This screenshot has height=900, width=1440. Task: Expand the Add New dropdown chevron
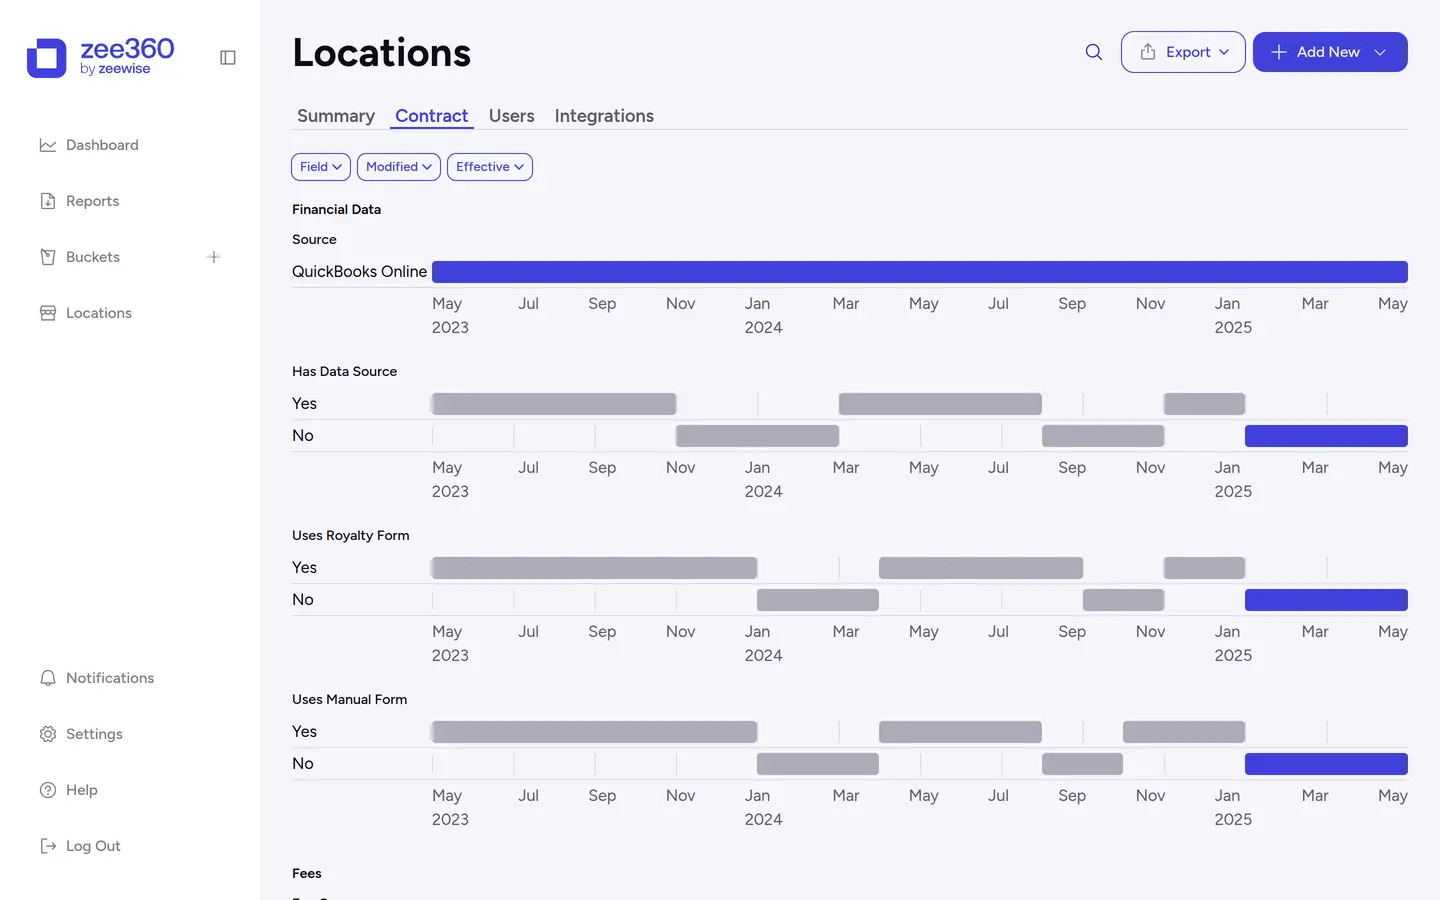tap(1380, 52)
